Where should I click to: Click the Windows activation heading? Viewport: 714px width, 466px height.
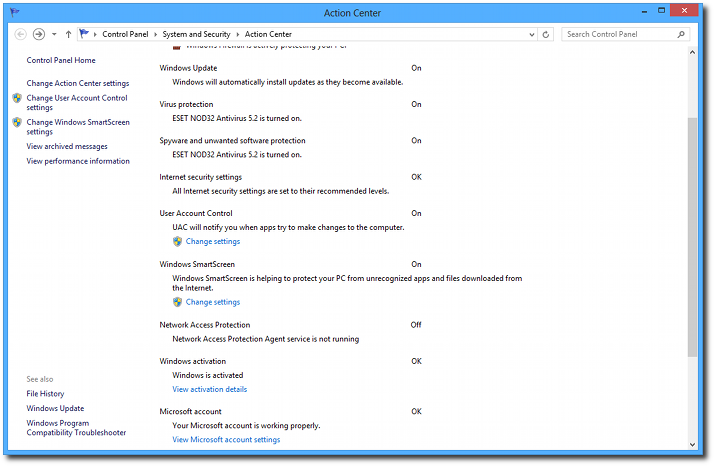point(193,361)
